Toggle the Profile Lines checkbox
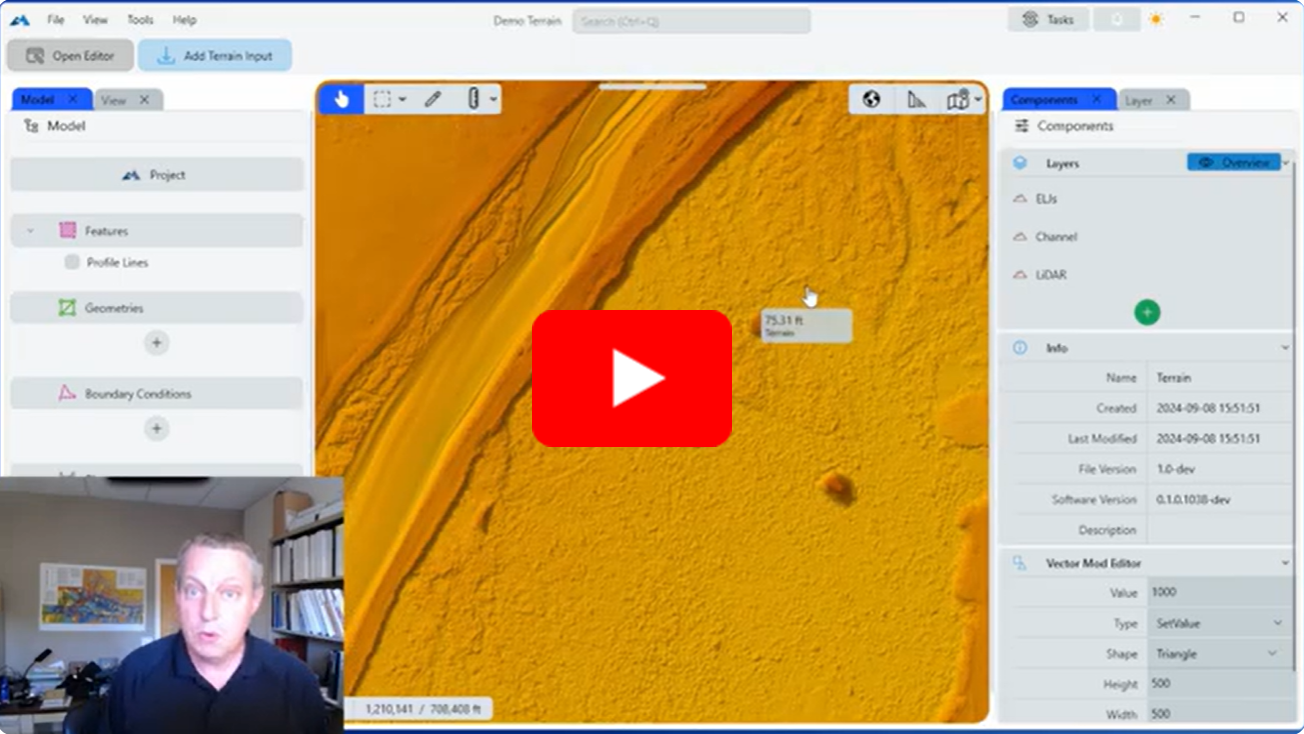Viewport: 1304px width, 734px height. pyautogui.click(x=72, y=262)
